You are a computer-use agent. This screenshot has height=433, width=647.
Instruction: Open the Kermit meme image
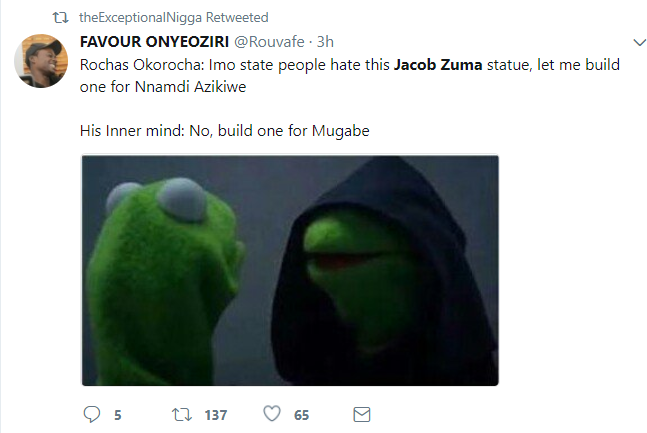pyautogui.click(x=290, y=270)
